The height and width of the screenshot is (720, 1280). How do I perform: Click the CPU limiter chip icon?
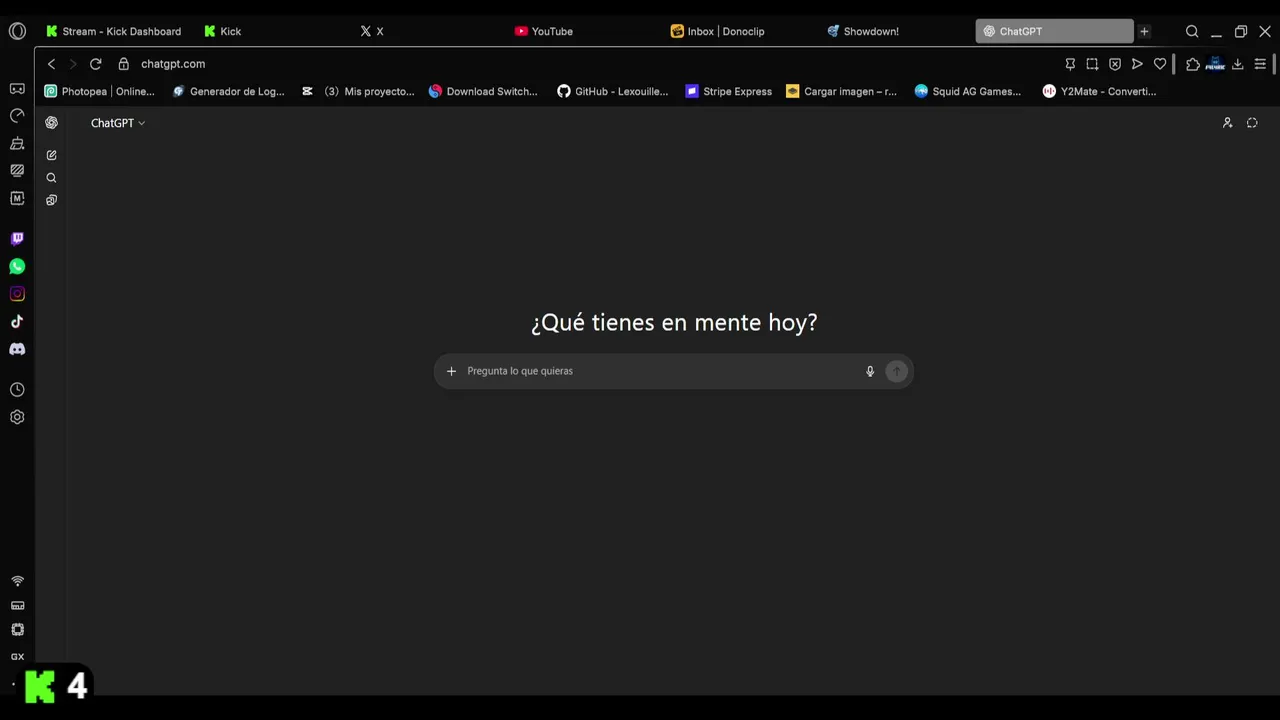pos(17,630)
